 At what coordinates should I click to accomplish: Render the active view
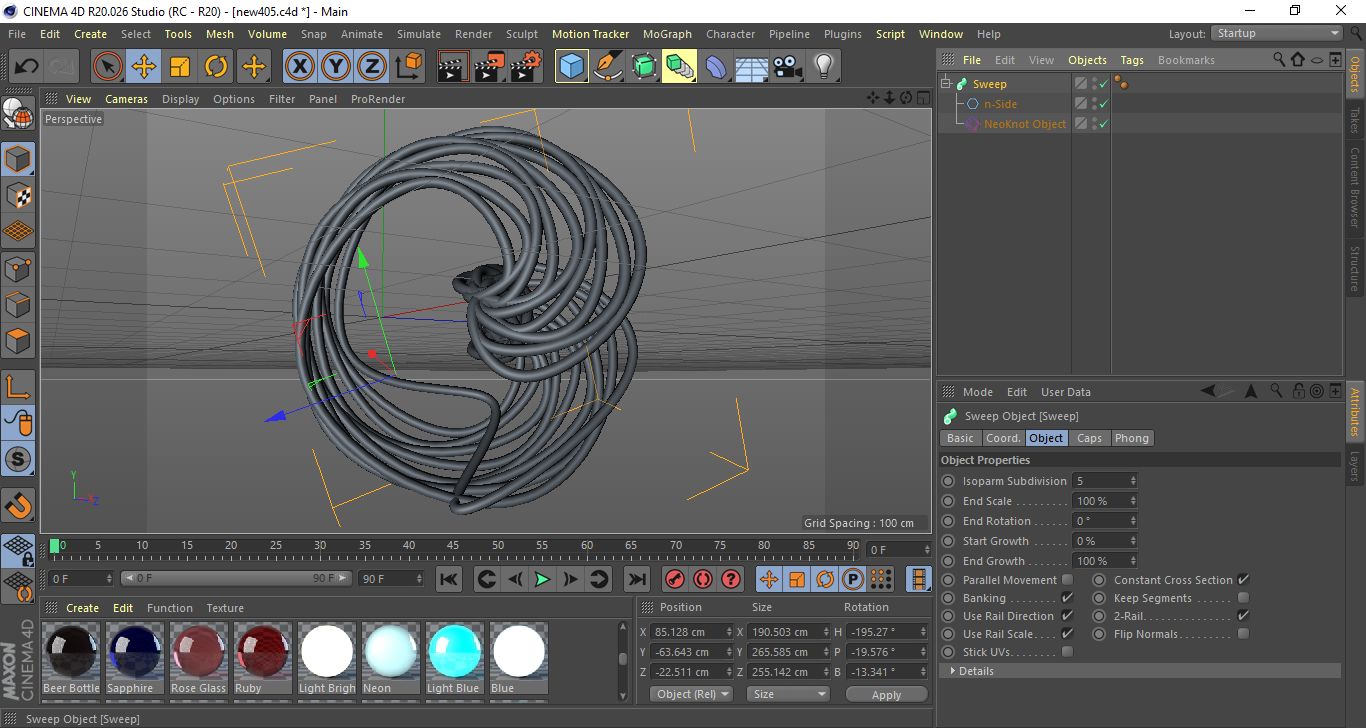point(454,67)
